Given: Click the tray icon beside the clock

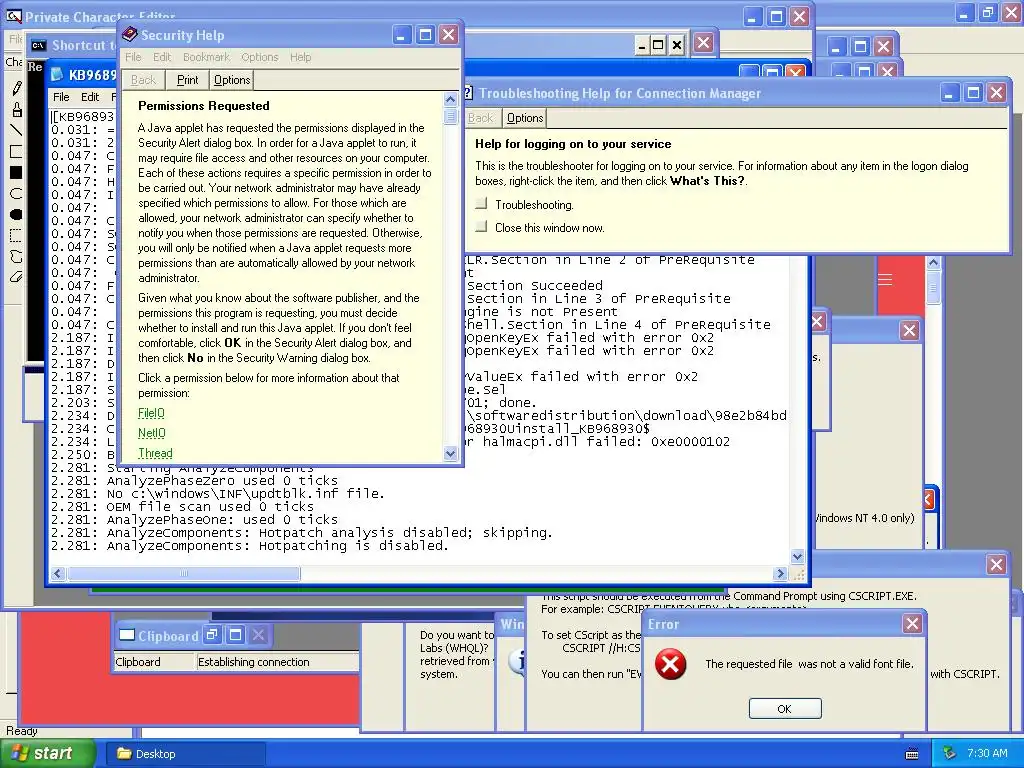Looking at the screenshot, I should pos(950,754).
